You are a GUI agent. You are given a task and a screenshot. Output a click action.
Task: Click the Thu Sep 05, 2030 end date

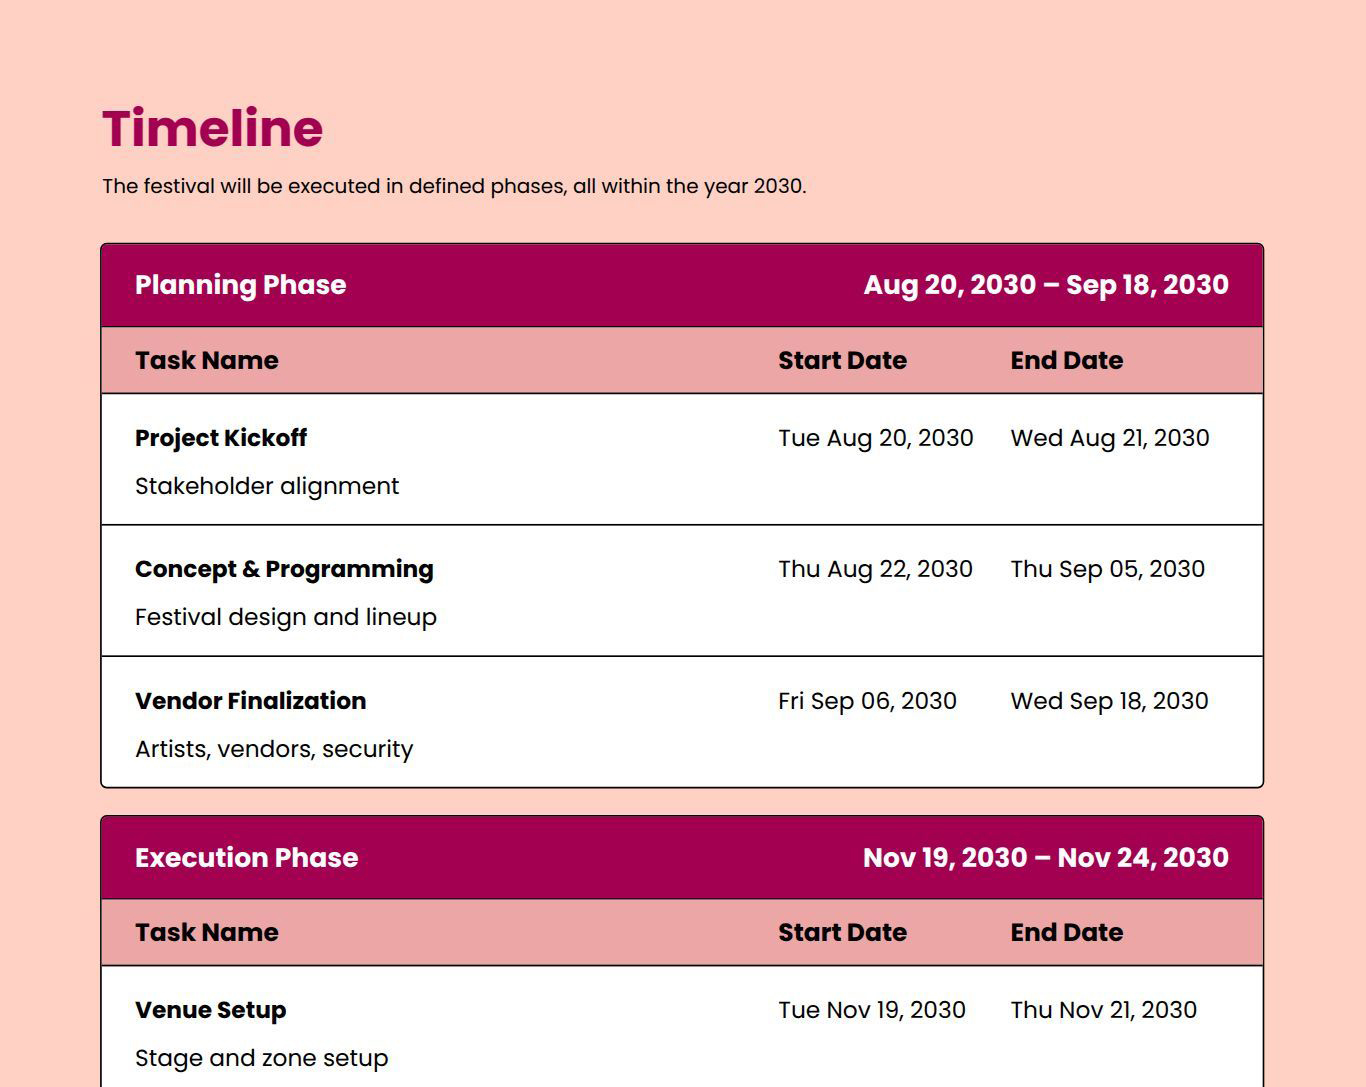click(1107, 569)
